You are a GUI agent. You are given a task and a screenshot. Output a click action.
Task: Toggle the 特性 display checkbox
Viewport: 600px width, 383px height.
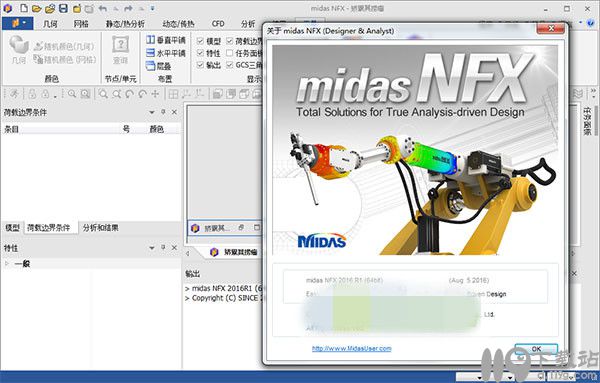pos(200,53)
